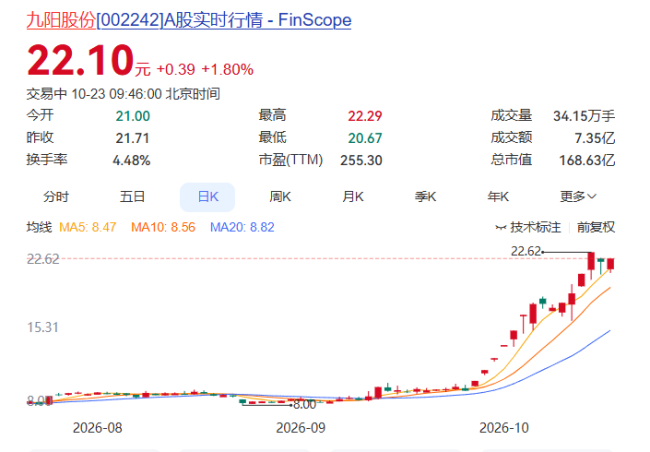Click the +0.39 price change
The image size is (650, 452).
176,70
